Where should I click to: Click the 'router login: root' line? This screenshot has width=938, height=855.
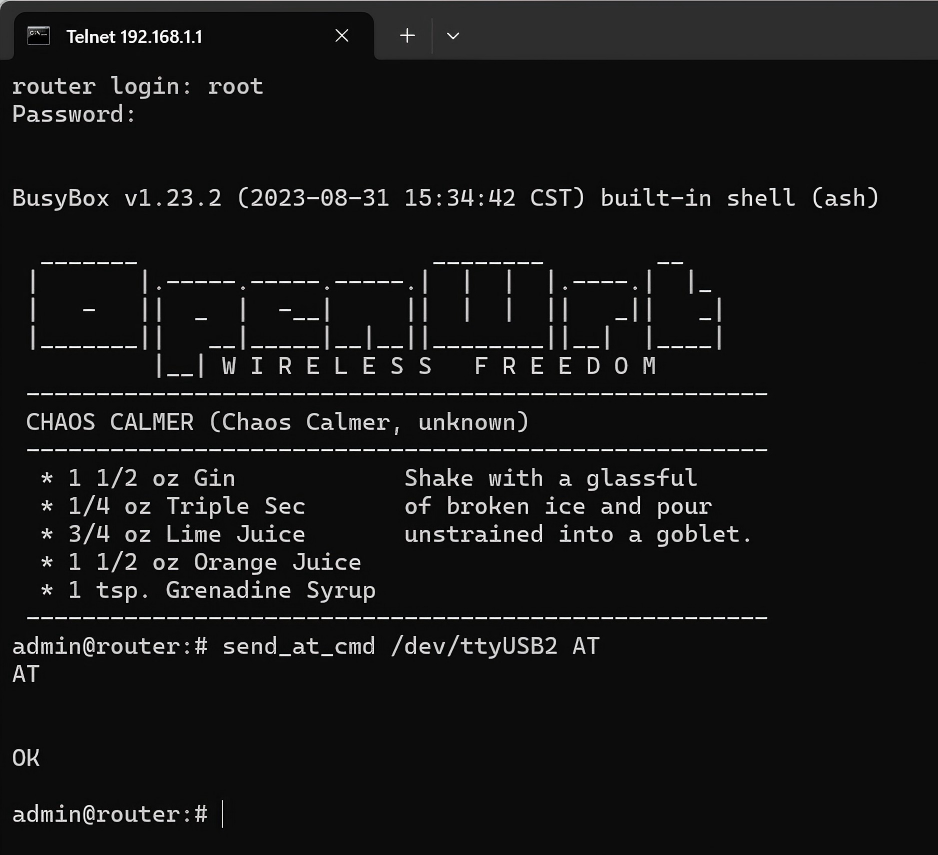[137, 86]
